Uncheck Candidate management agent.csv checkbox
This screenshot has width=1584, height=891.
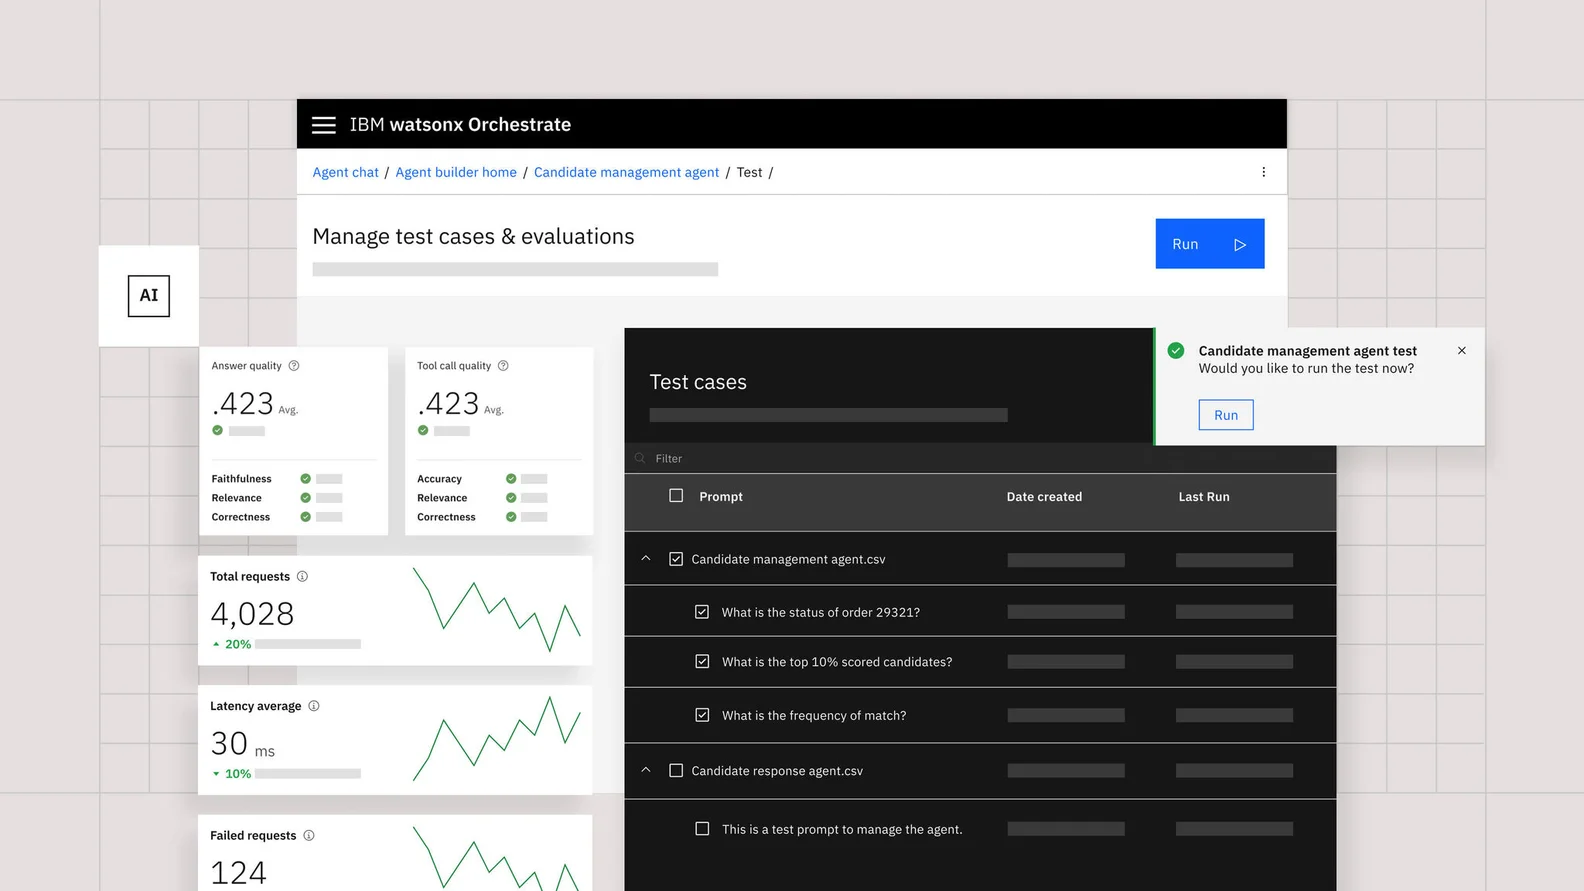(676, 559)
